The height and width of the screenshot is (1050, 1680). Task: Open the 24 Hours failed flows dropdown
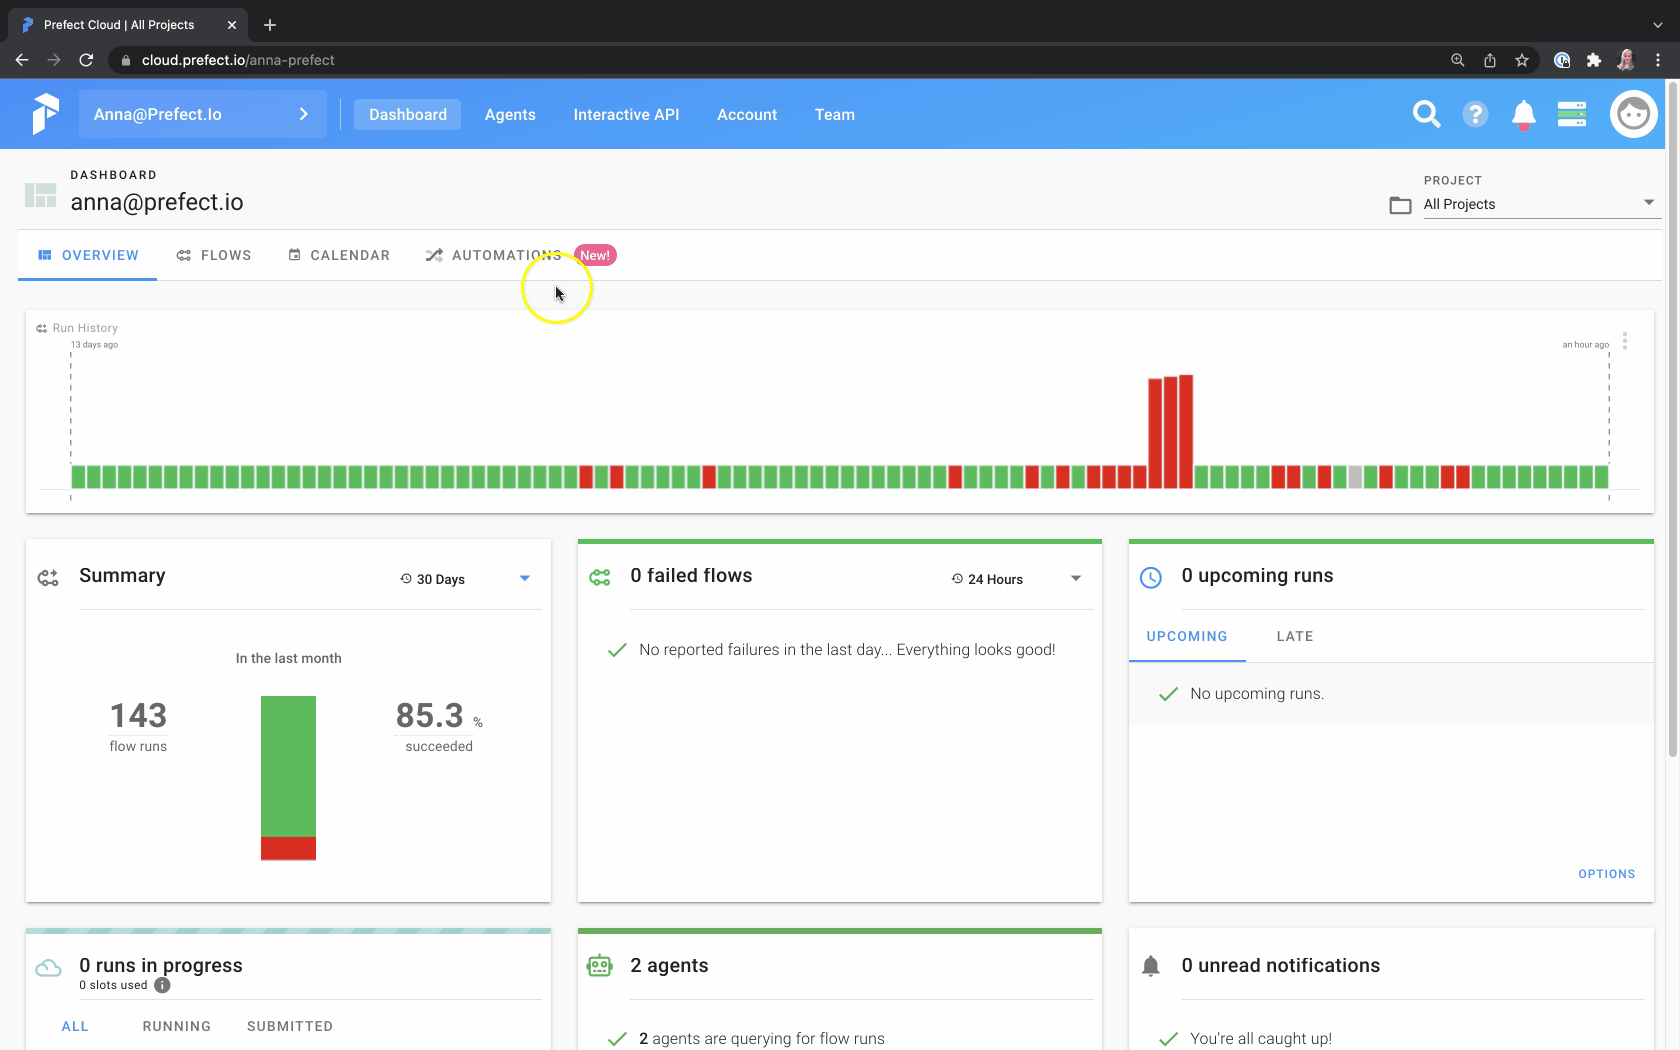[x=1017, y=579]
